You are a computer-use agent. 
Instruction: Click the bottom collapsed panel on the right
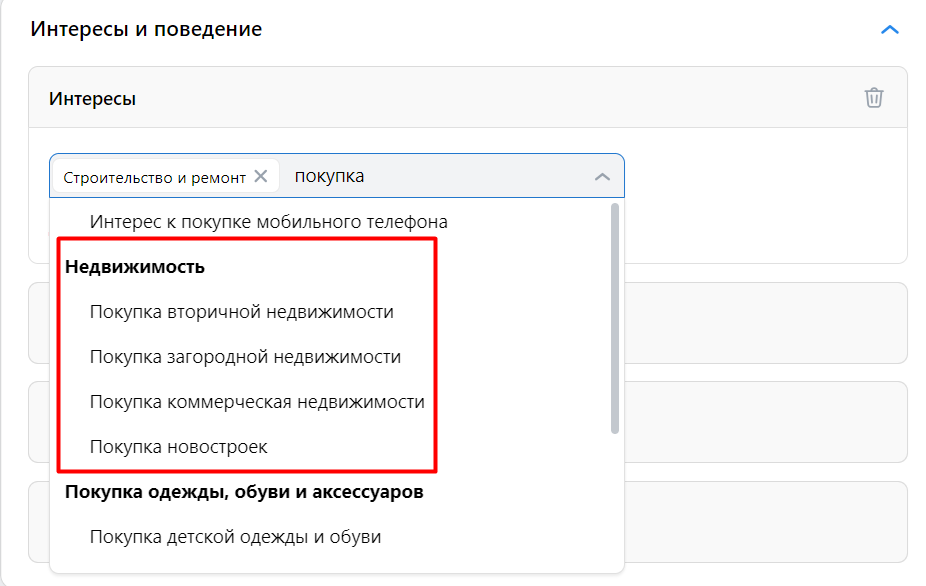765,522
